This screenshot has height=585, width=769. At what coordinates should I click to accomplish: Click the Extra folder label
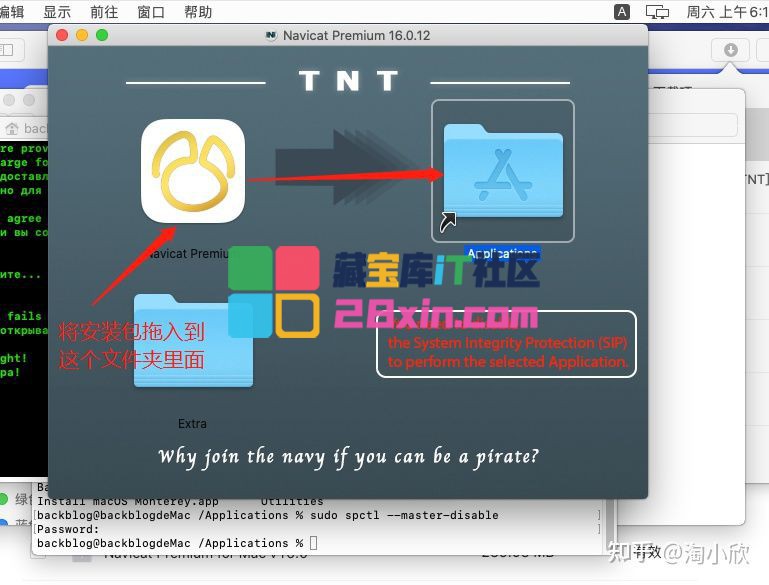(192, 424)
